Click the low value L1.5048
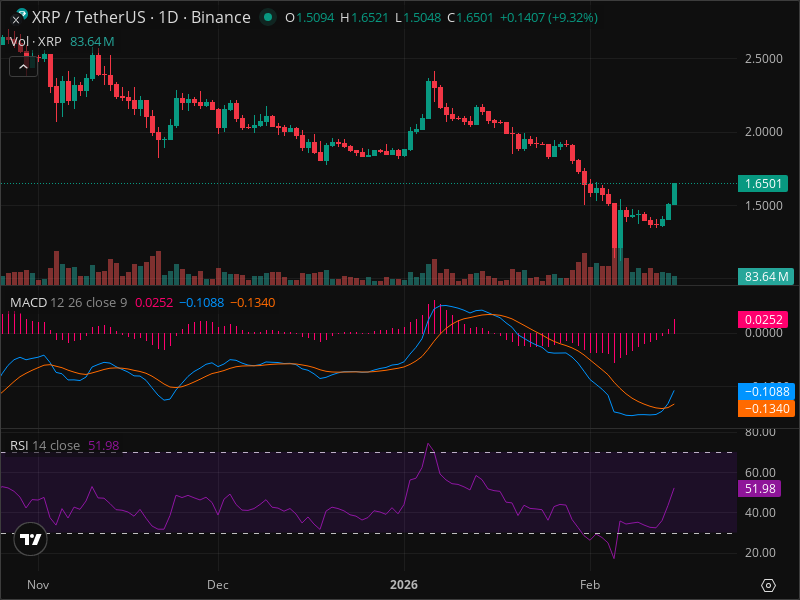Image resolution: width=800 pixels, height=600 pixels. (418, 18)
